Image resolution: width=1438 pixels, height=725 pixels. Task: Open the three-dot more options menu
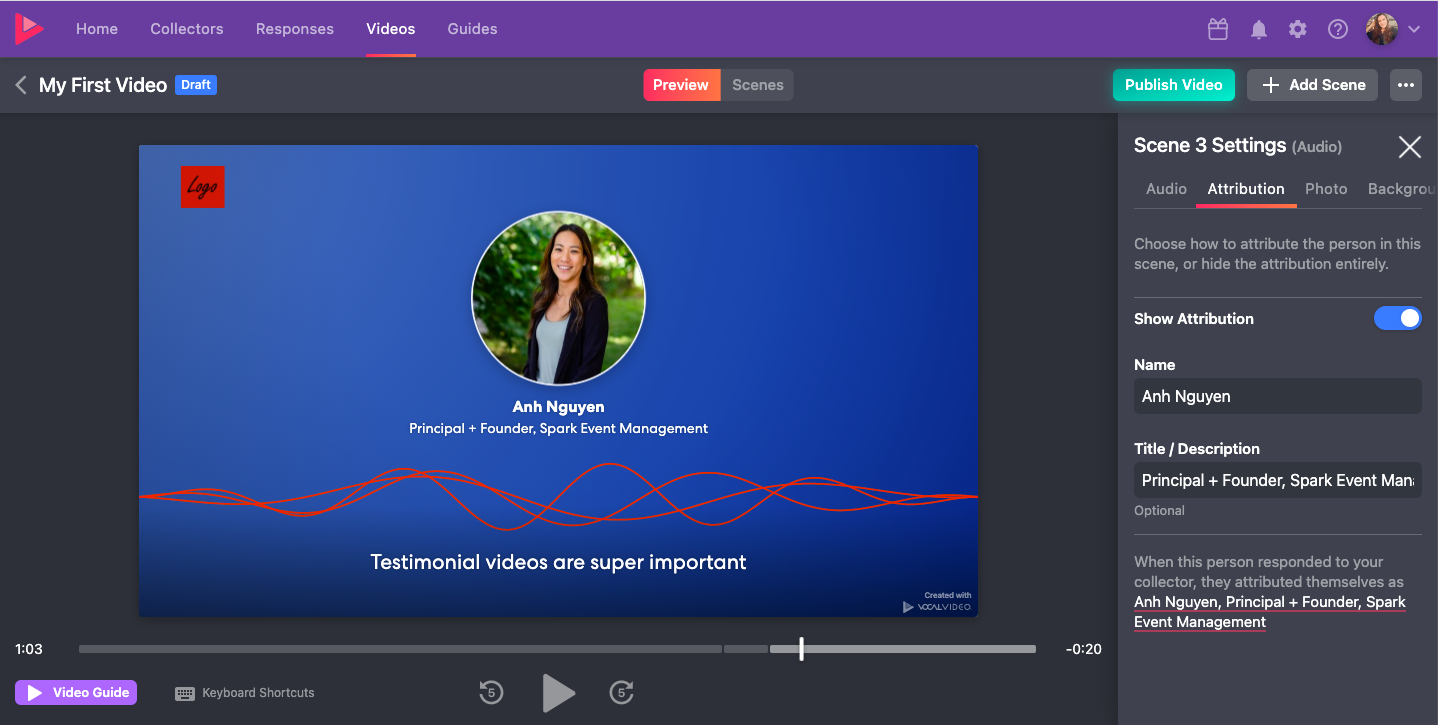(1405, 85)
